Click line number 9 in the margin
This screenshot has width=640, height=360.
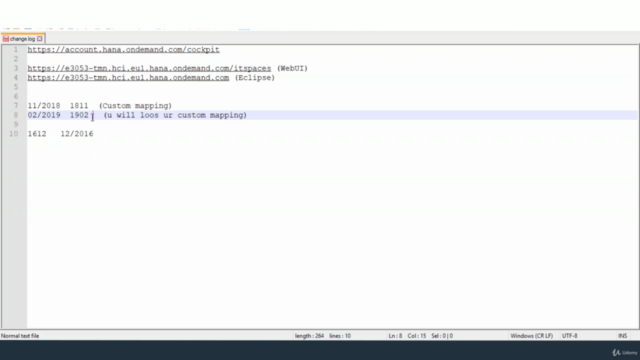click(x=16, y=124)
